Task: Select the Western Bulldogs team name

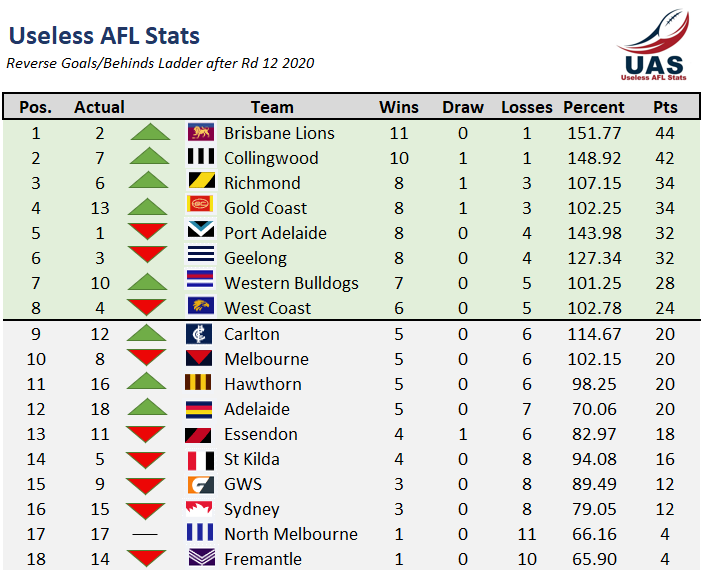Action: [x=291, y=283]
